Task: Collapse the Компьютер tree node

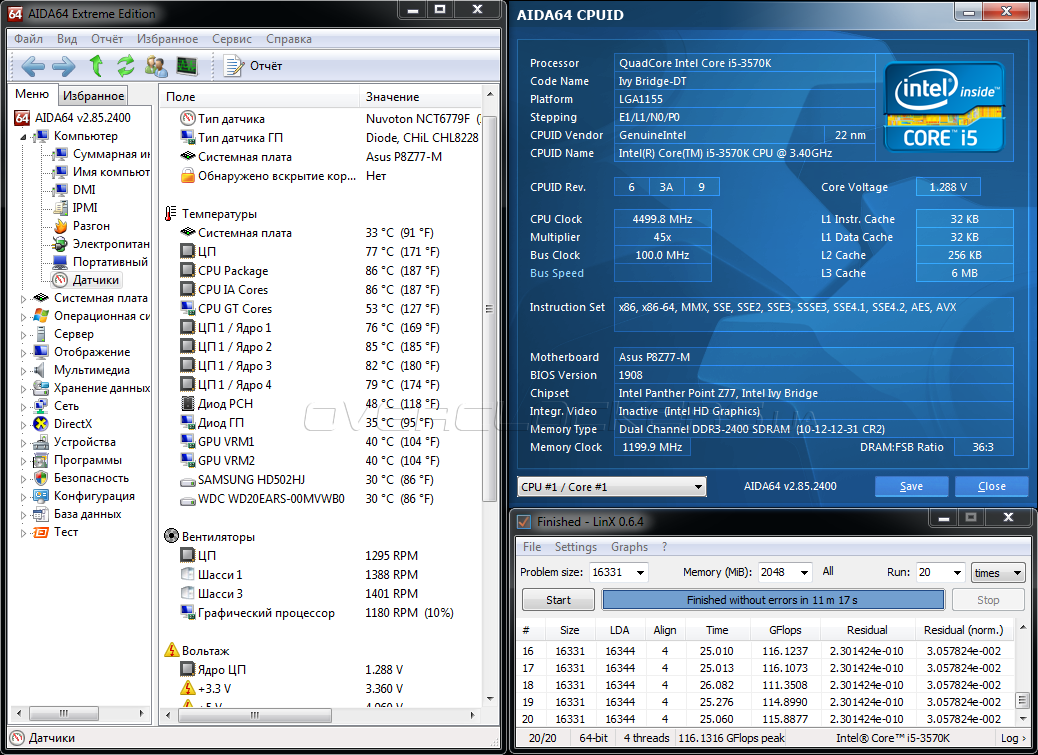Action: coord(24,136)
